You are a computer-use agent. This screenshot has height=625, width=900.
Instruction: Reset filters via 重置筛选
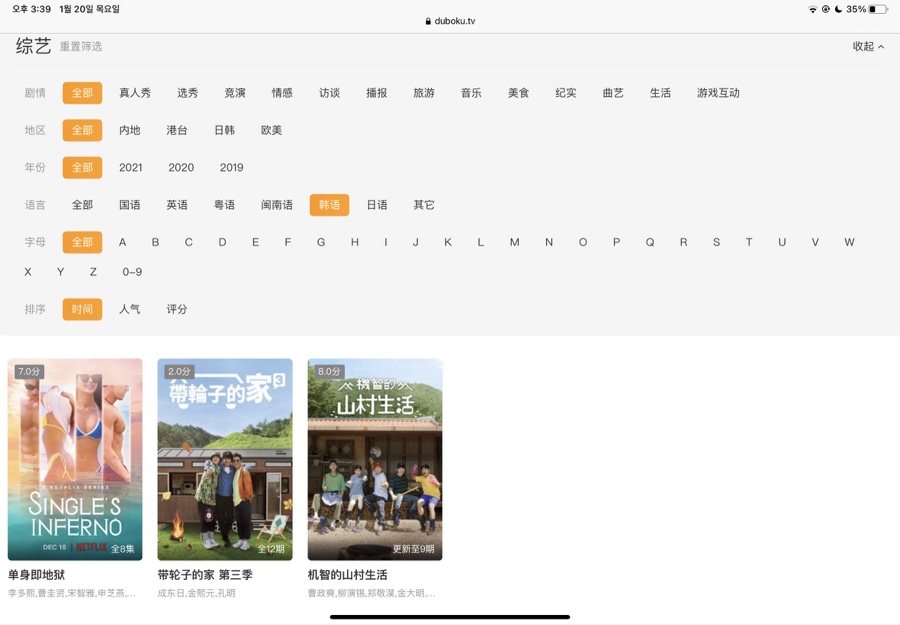tap(81, 46)
